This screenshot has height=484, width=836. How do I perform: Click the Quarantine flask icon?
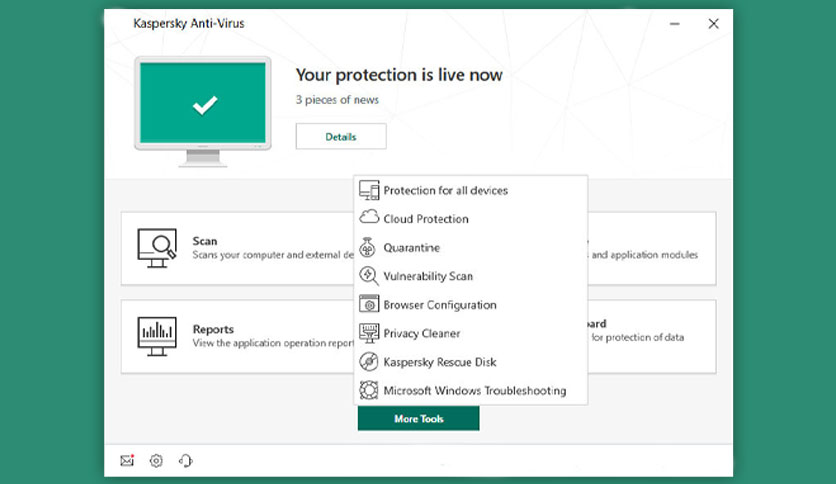(367, 247)
